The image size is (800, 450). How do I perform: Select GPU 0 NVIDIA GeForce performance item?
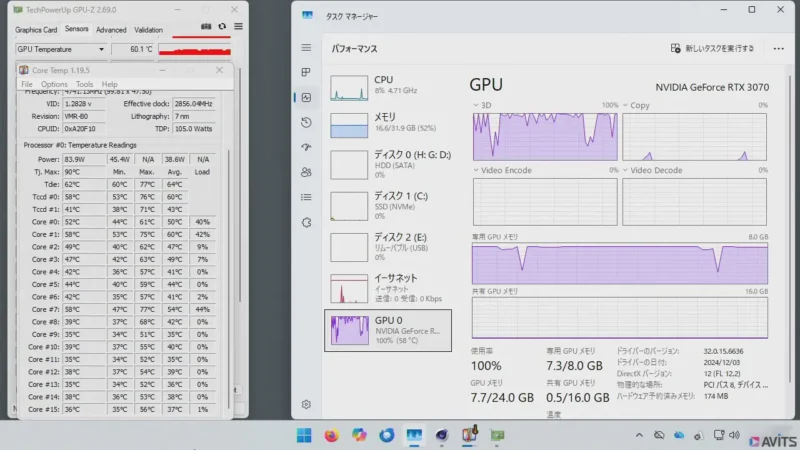tap(388, 330)
